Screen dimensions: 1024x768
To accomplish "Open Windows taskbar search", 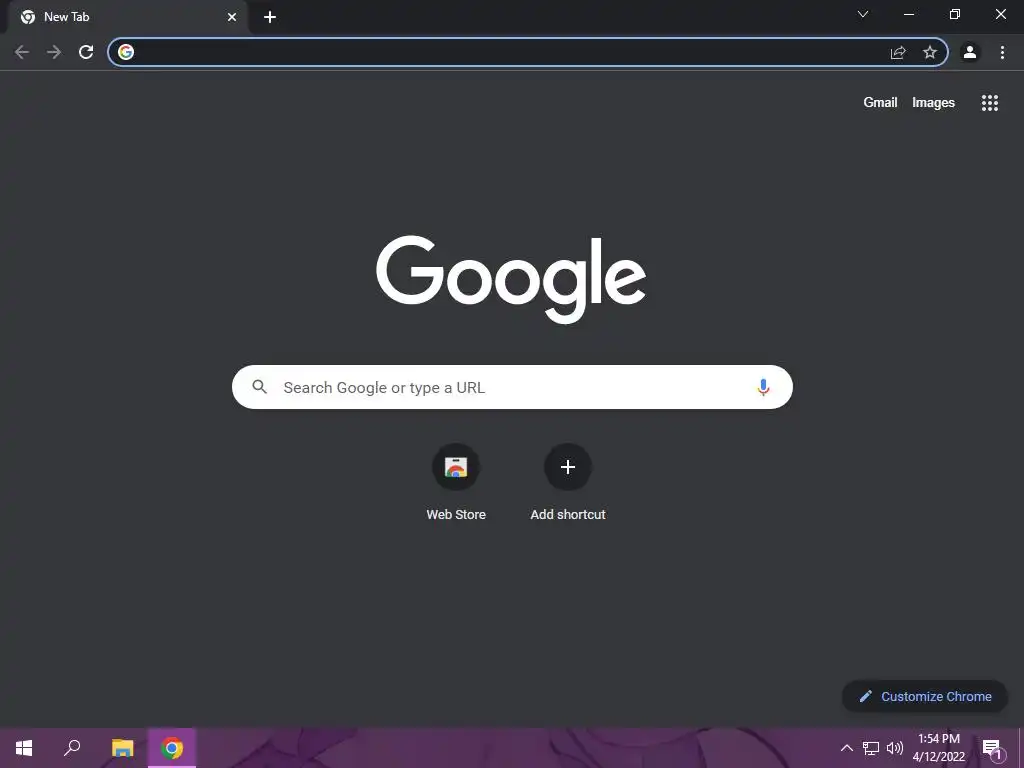I will pyautogui.click(x=72, y=748).
